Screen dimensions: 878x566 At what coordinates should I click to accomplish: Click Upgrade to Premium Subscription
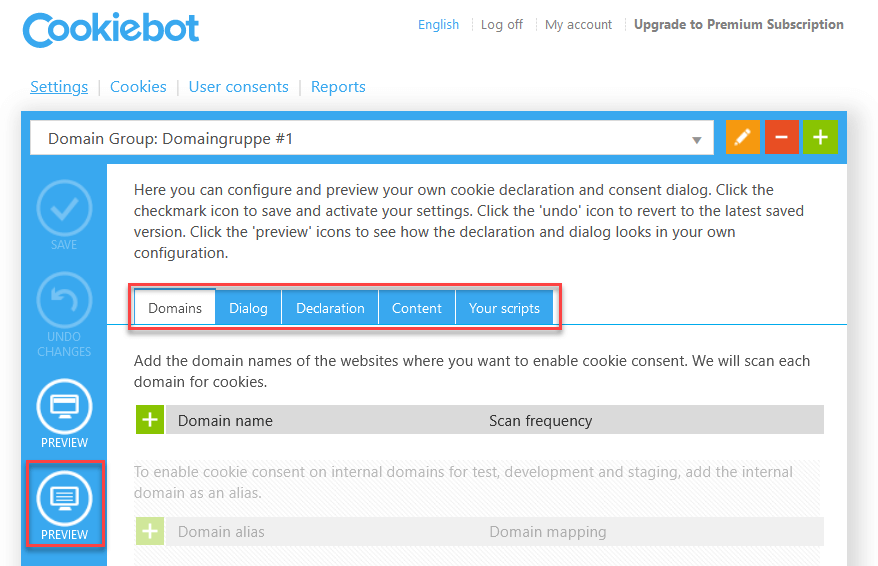point(739,25)
